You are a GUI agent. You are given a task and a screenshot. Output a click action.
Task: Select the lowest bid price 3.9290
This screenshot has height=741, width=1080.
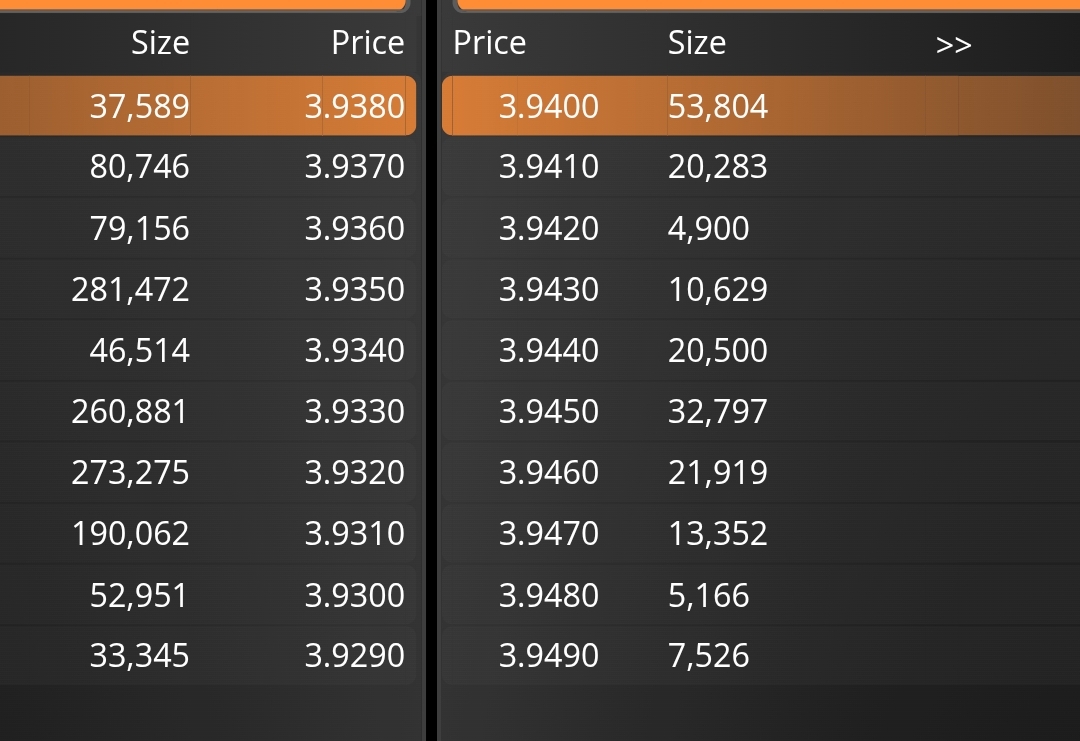pos(354,655)
